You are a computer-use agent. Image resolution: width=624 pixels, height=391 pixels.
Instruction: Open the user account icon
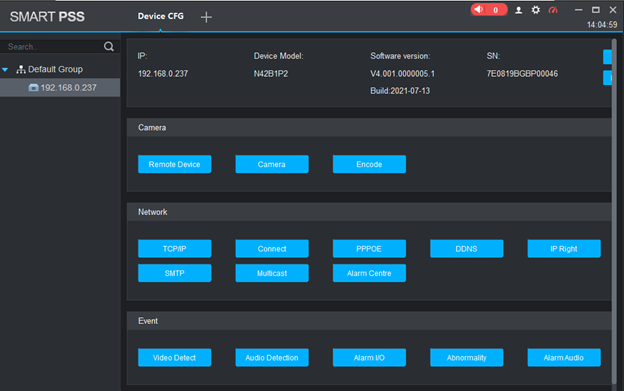click(518, 10)
